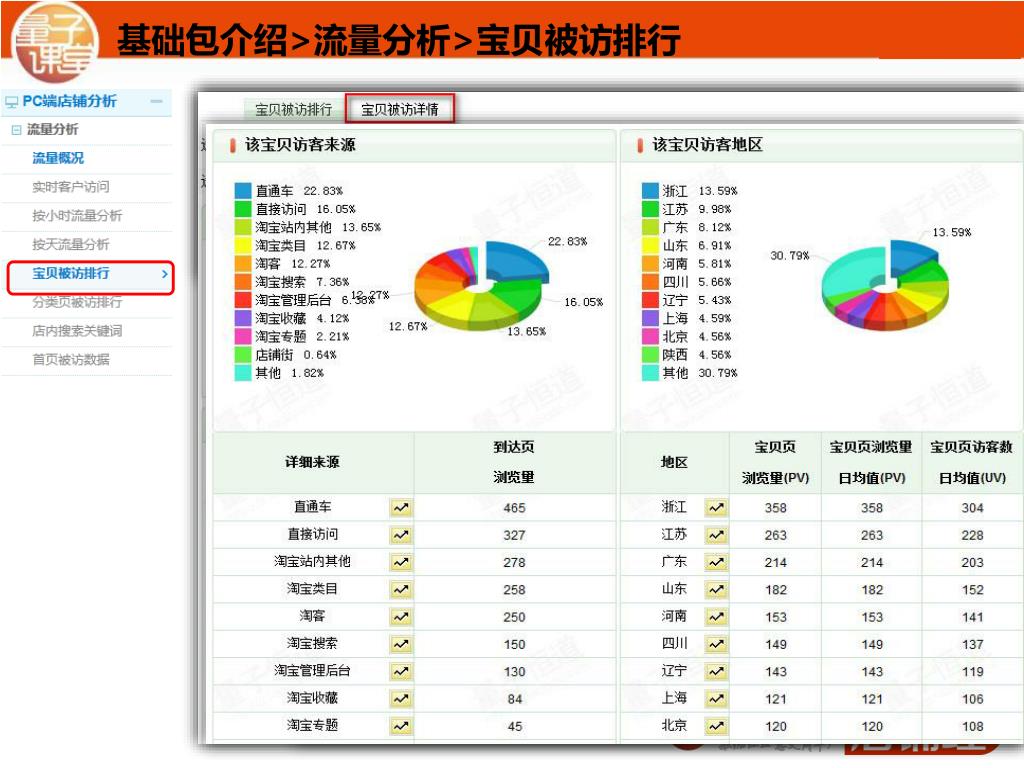Click the 到达页浏览量 column header

[514, 462]
